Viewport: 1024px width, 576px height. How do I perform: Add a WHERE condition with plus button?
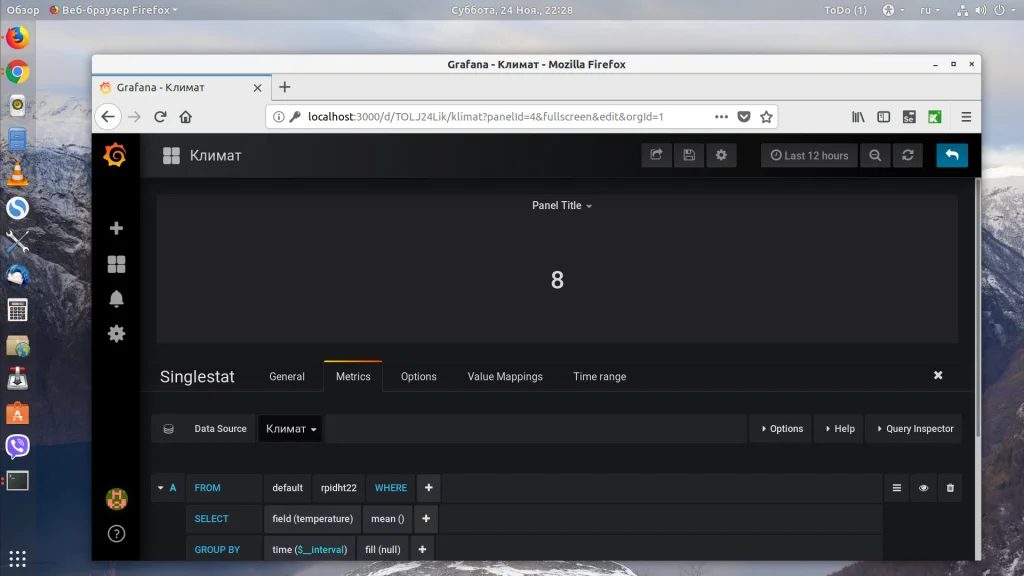point(428,488)
